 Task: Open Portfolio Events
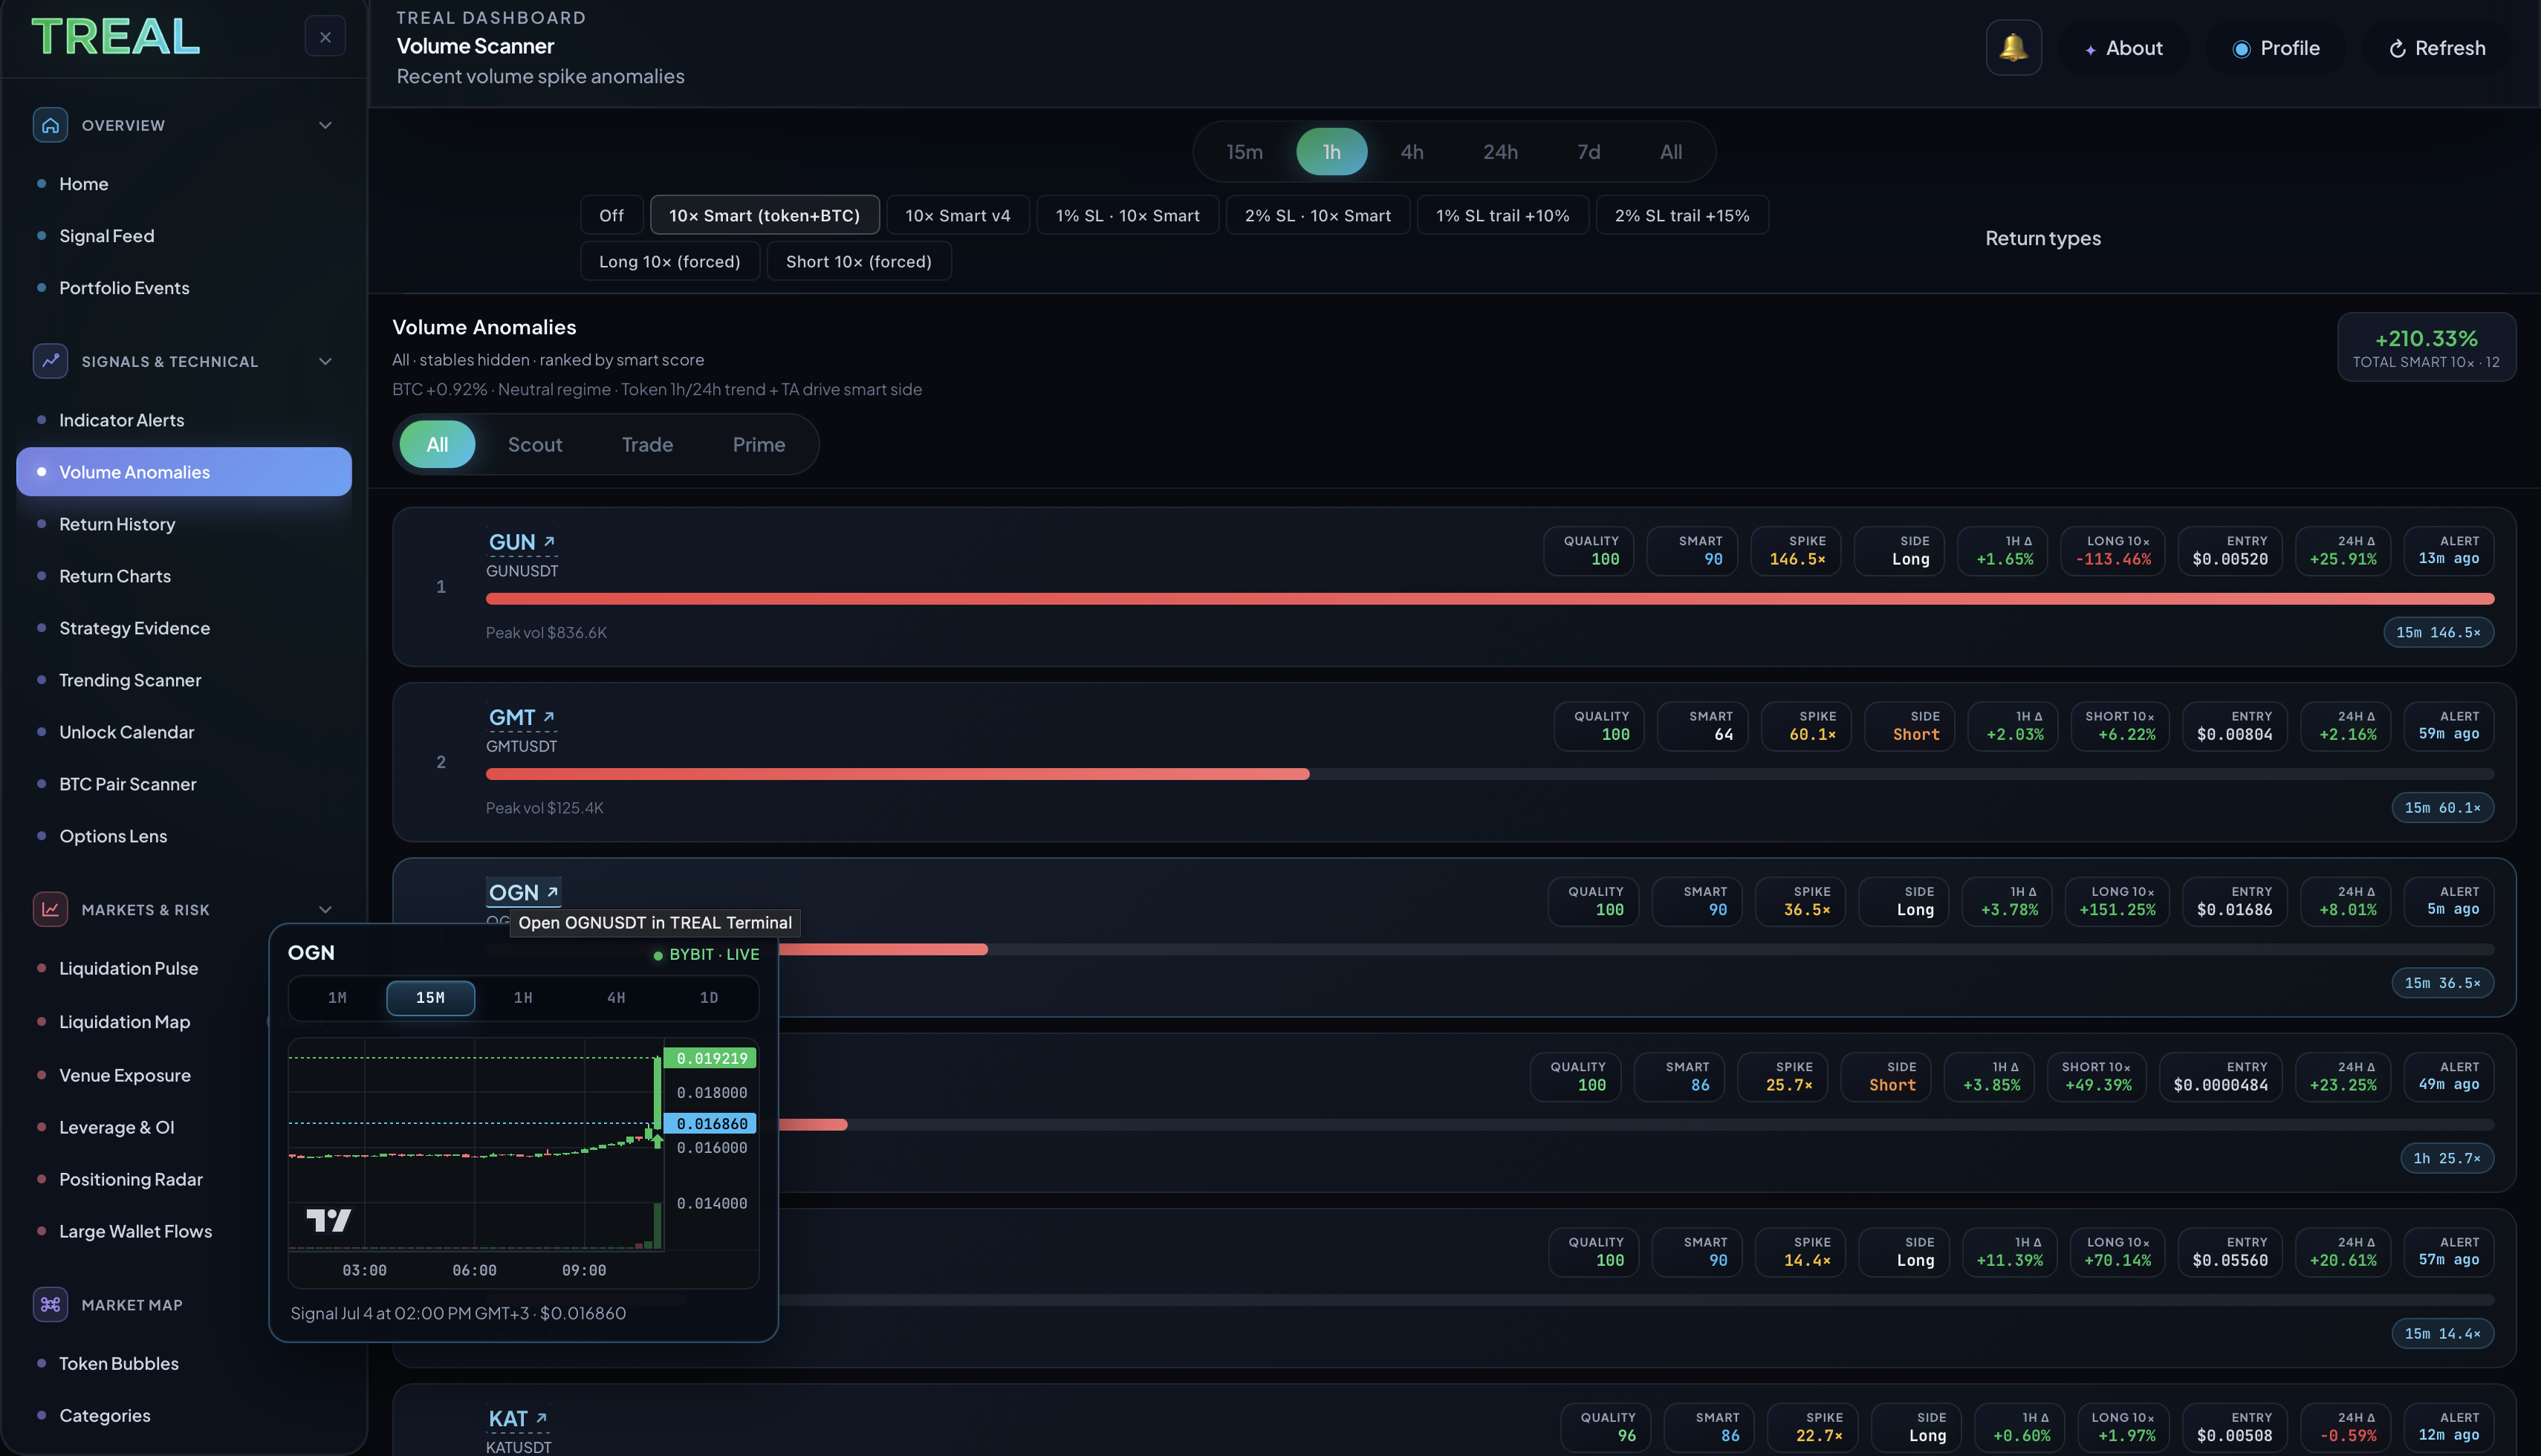[184, 288]
